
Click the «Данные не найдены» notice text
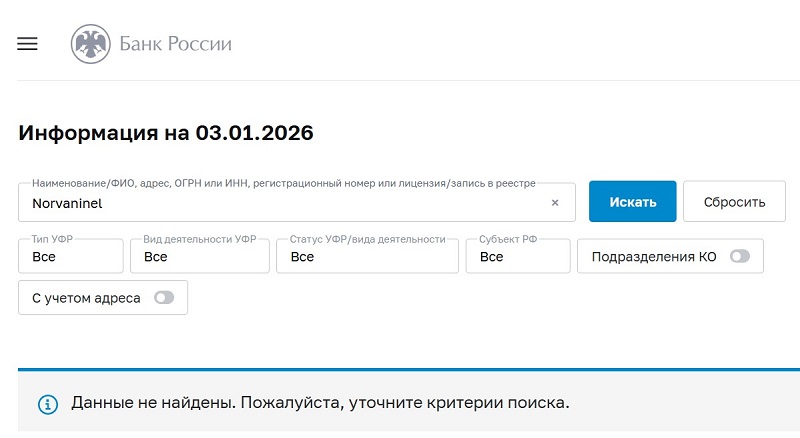coord(320,404)
